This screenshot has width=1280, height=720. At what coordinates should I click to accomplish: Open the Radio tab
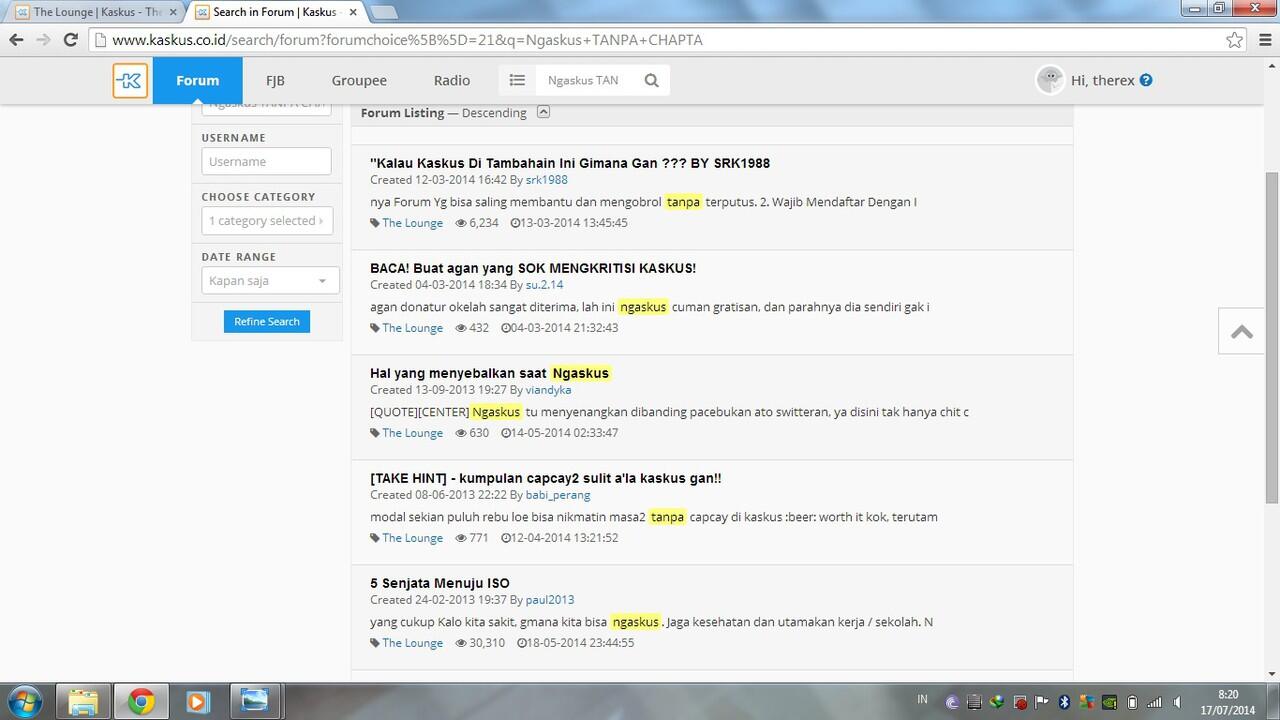(452, 80)
